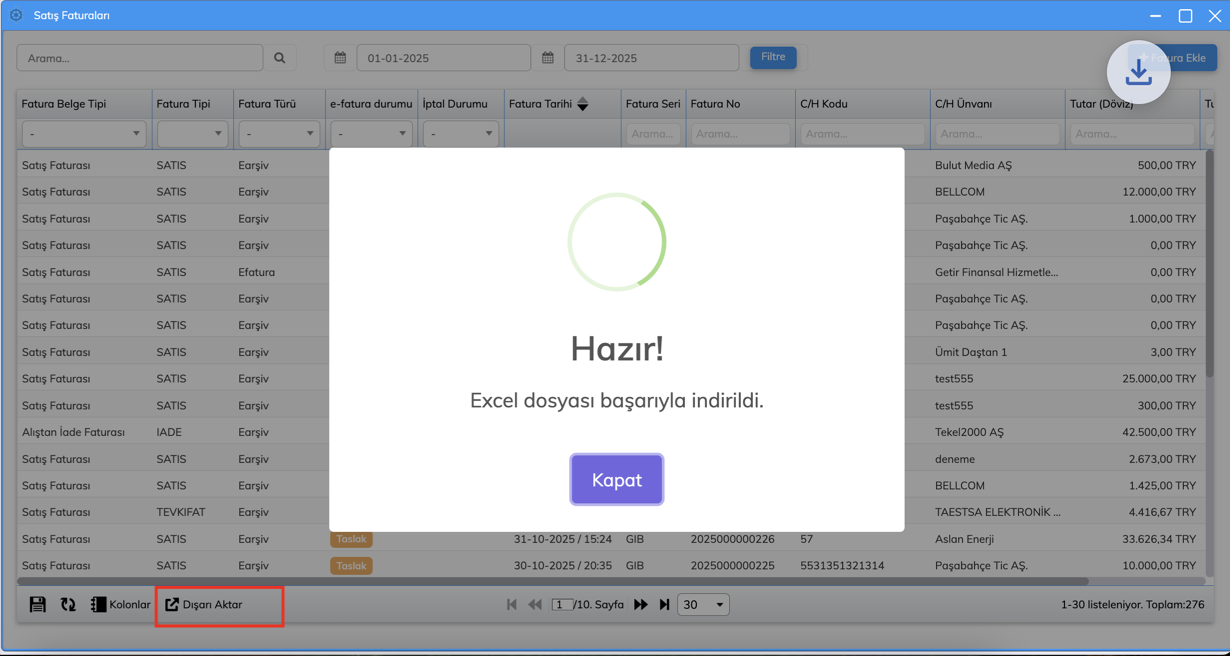The image size is (1231, 656).
Task: Expand the e-fatura durumu filter dropdown
Action: click(371, 134)
